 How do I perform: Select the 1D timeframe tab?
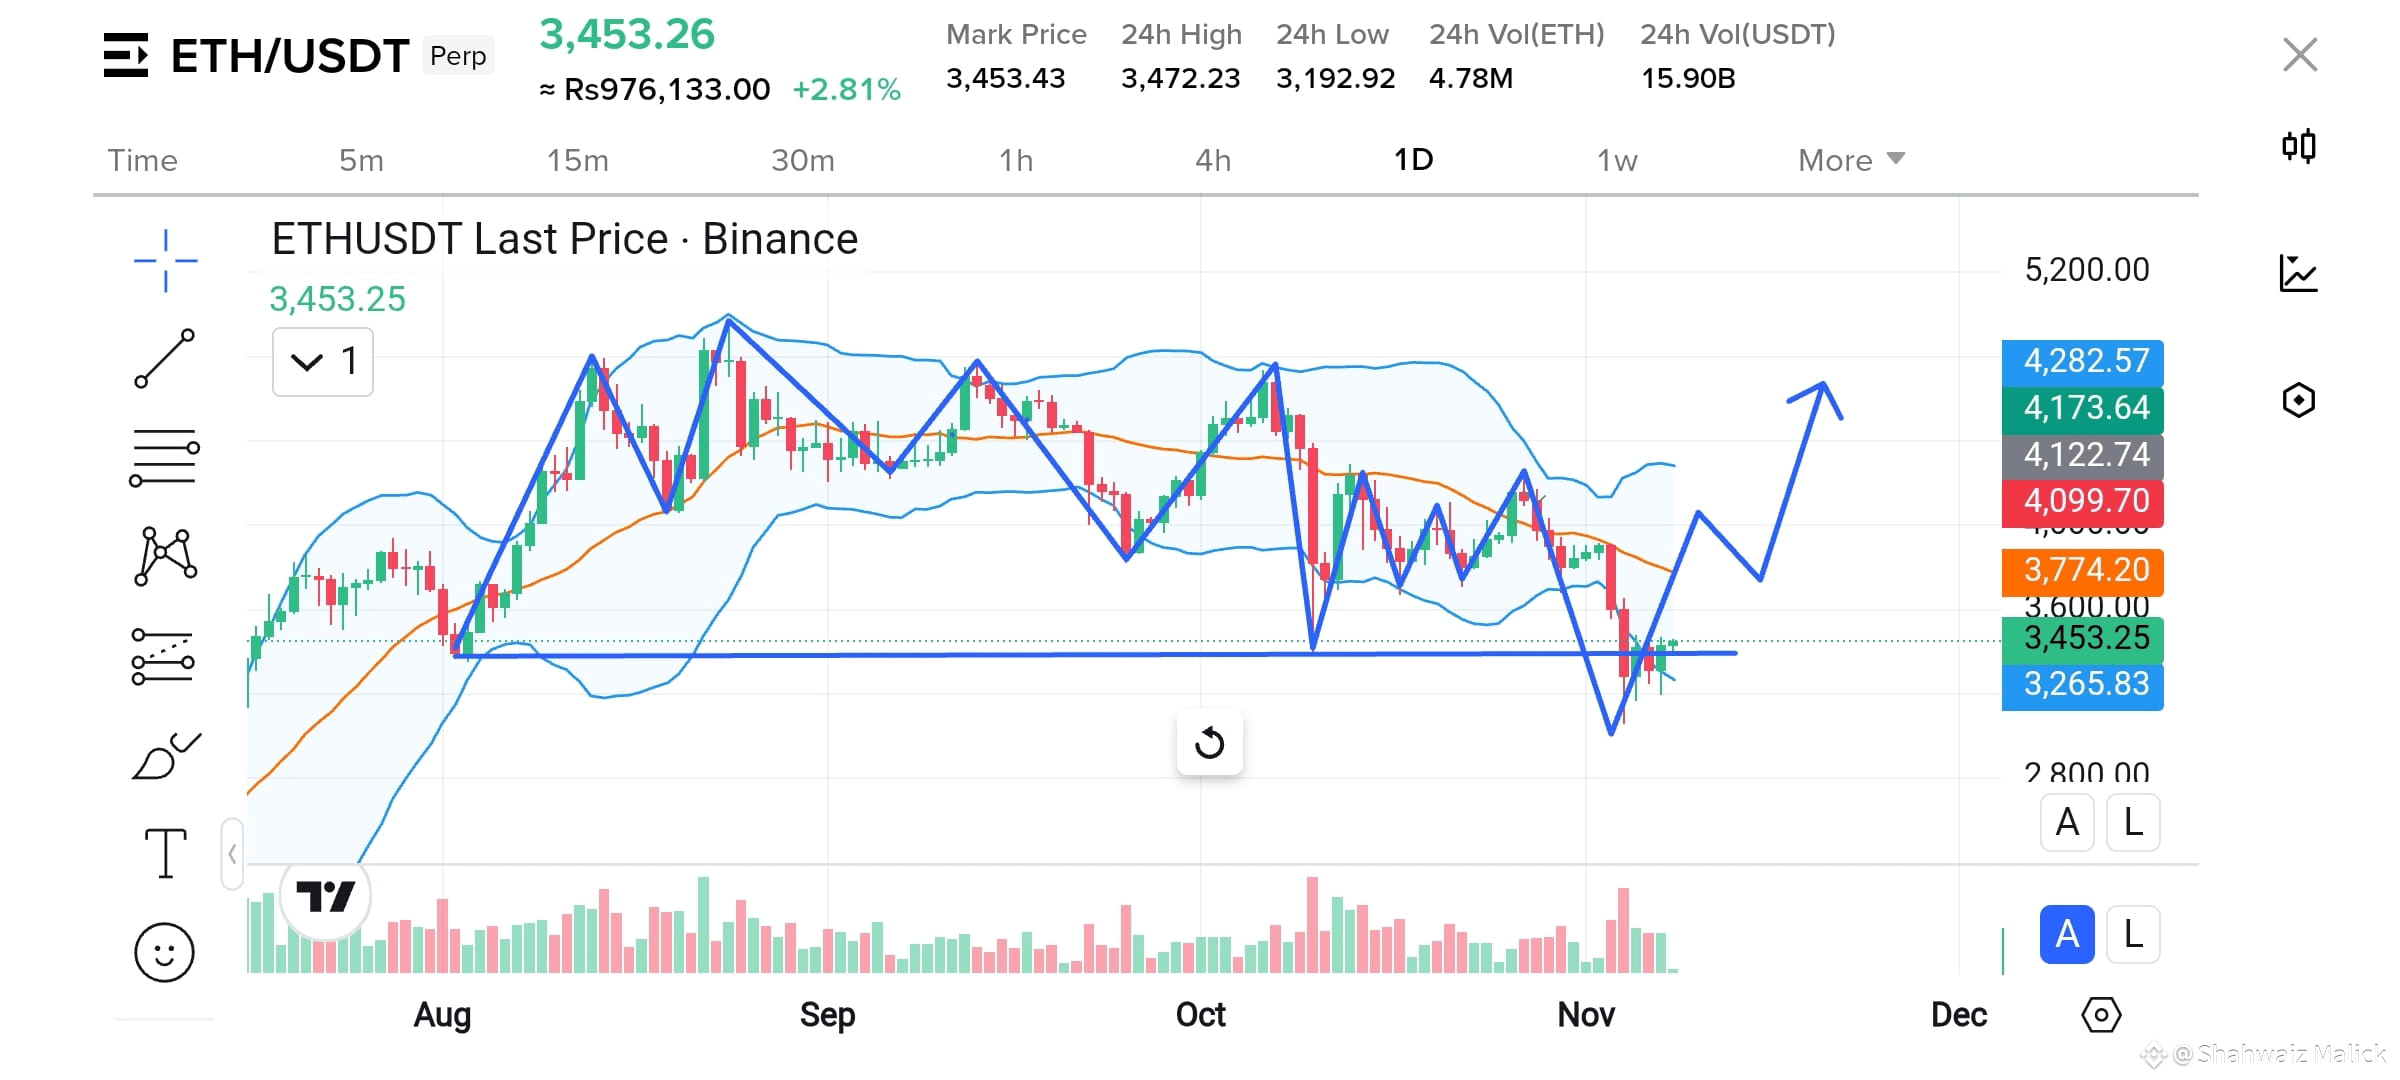[1414, 160]
